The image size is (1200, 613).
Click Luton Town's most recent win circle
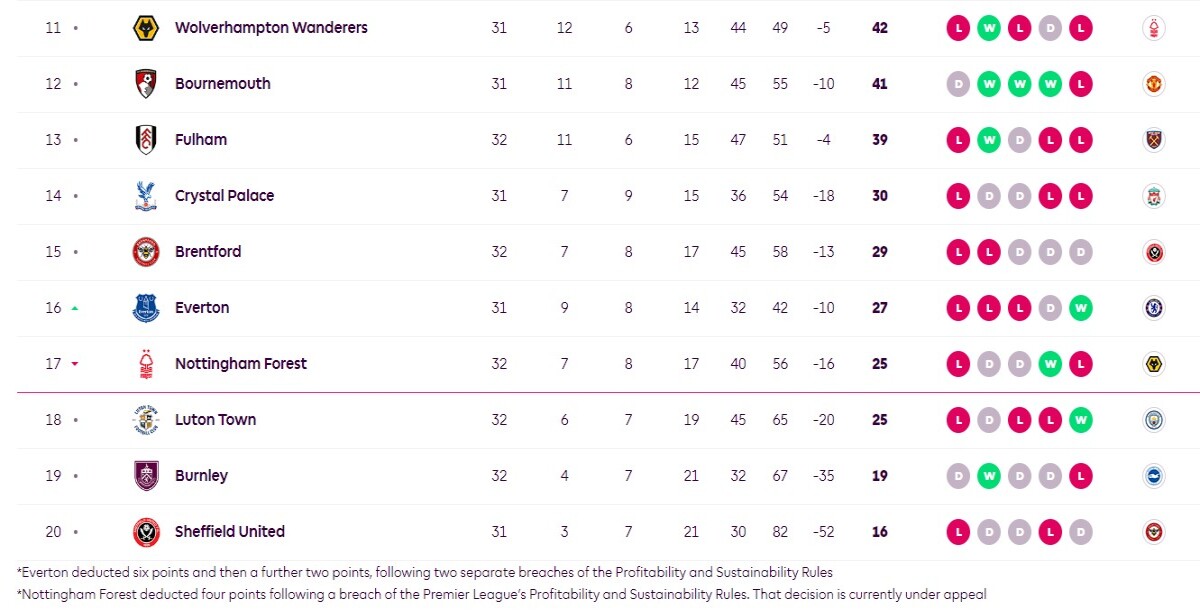1080,420
